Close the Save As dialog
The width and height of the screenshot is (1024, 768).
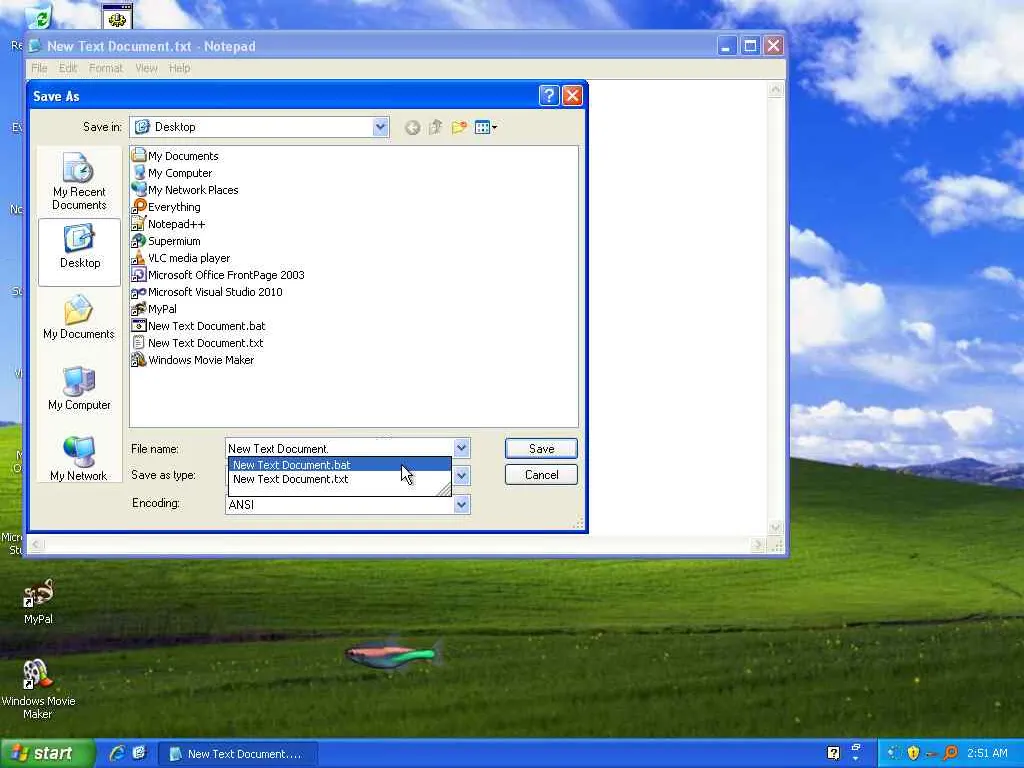[x=572, y=96]
